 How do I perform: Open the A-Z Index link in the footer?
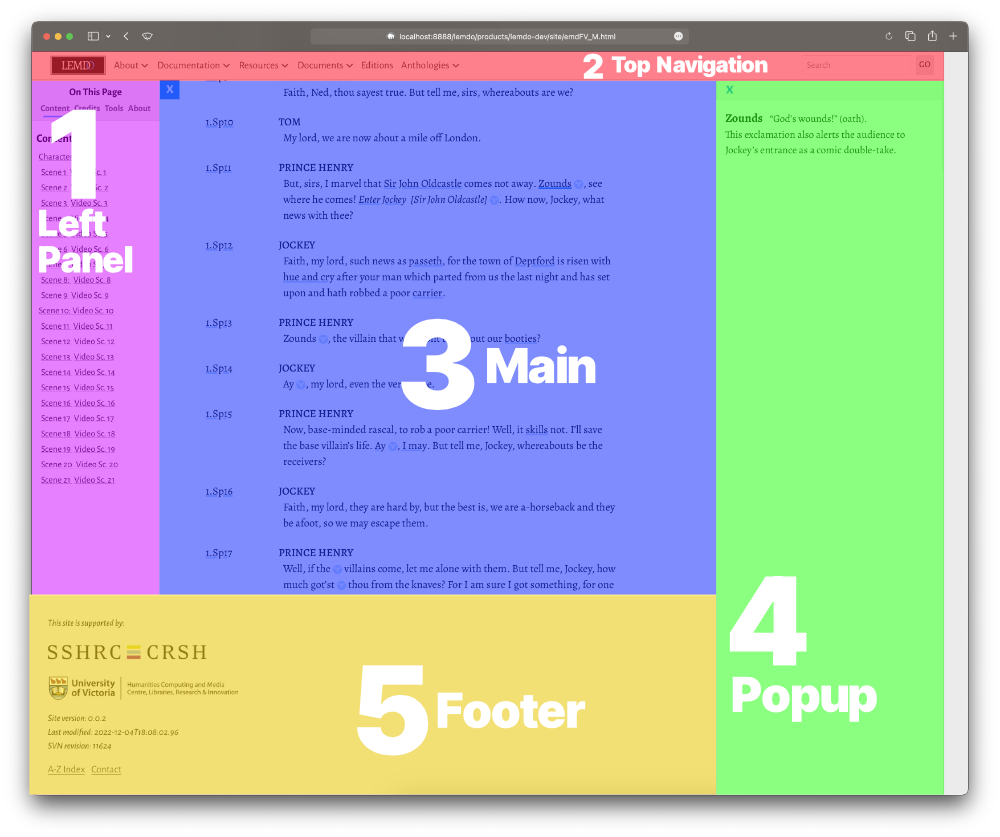point(66,769)
